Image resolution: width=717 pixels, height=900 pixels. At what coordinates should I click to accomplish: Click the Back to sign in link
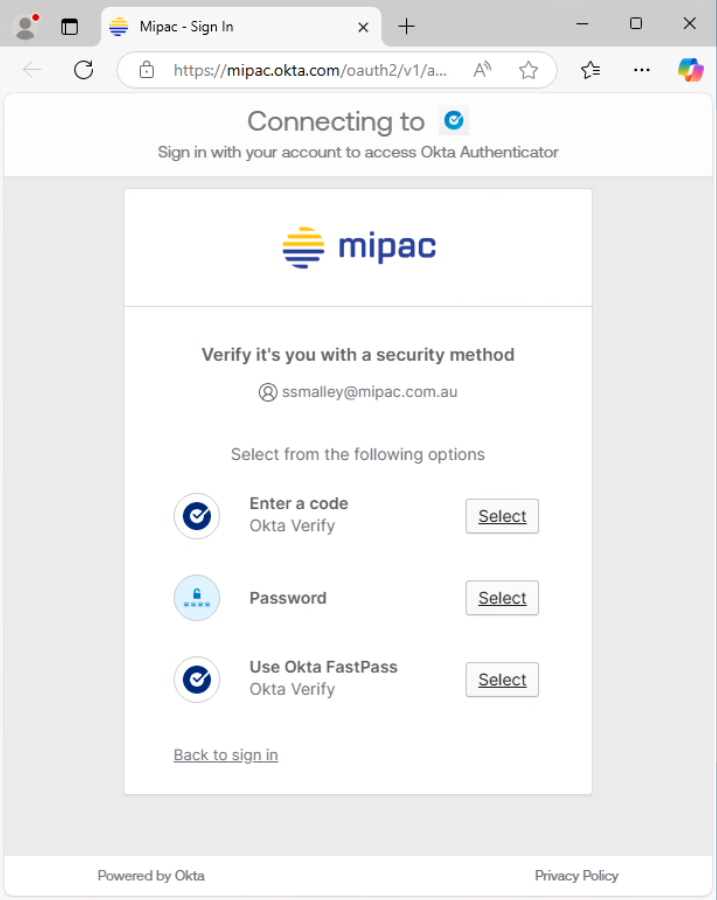(x=226, y=755)
